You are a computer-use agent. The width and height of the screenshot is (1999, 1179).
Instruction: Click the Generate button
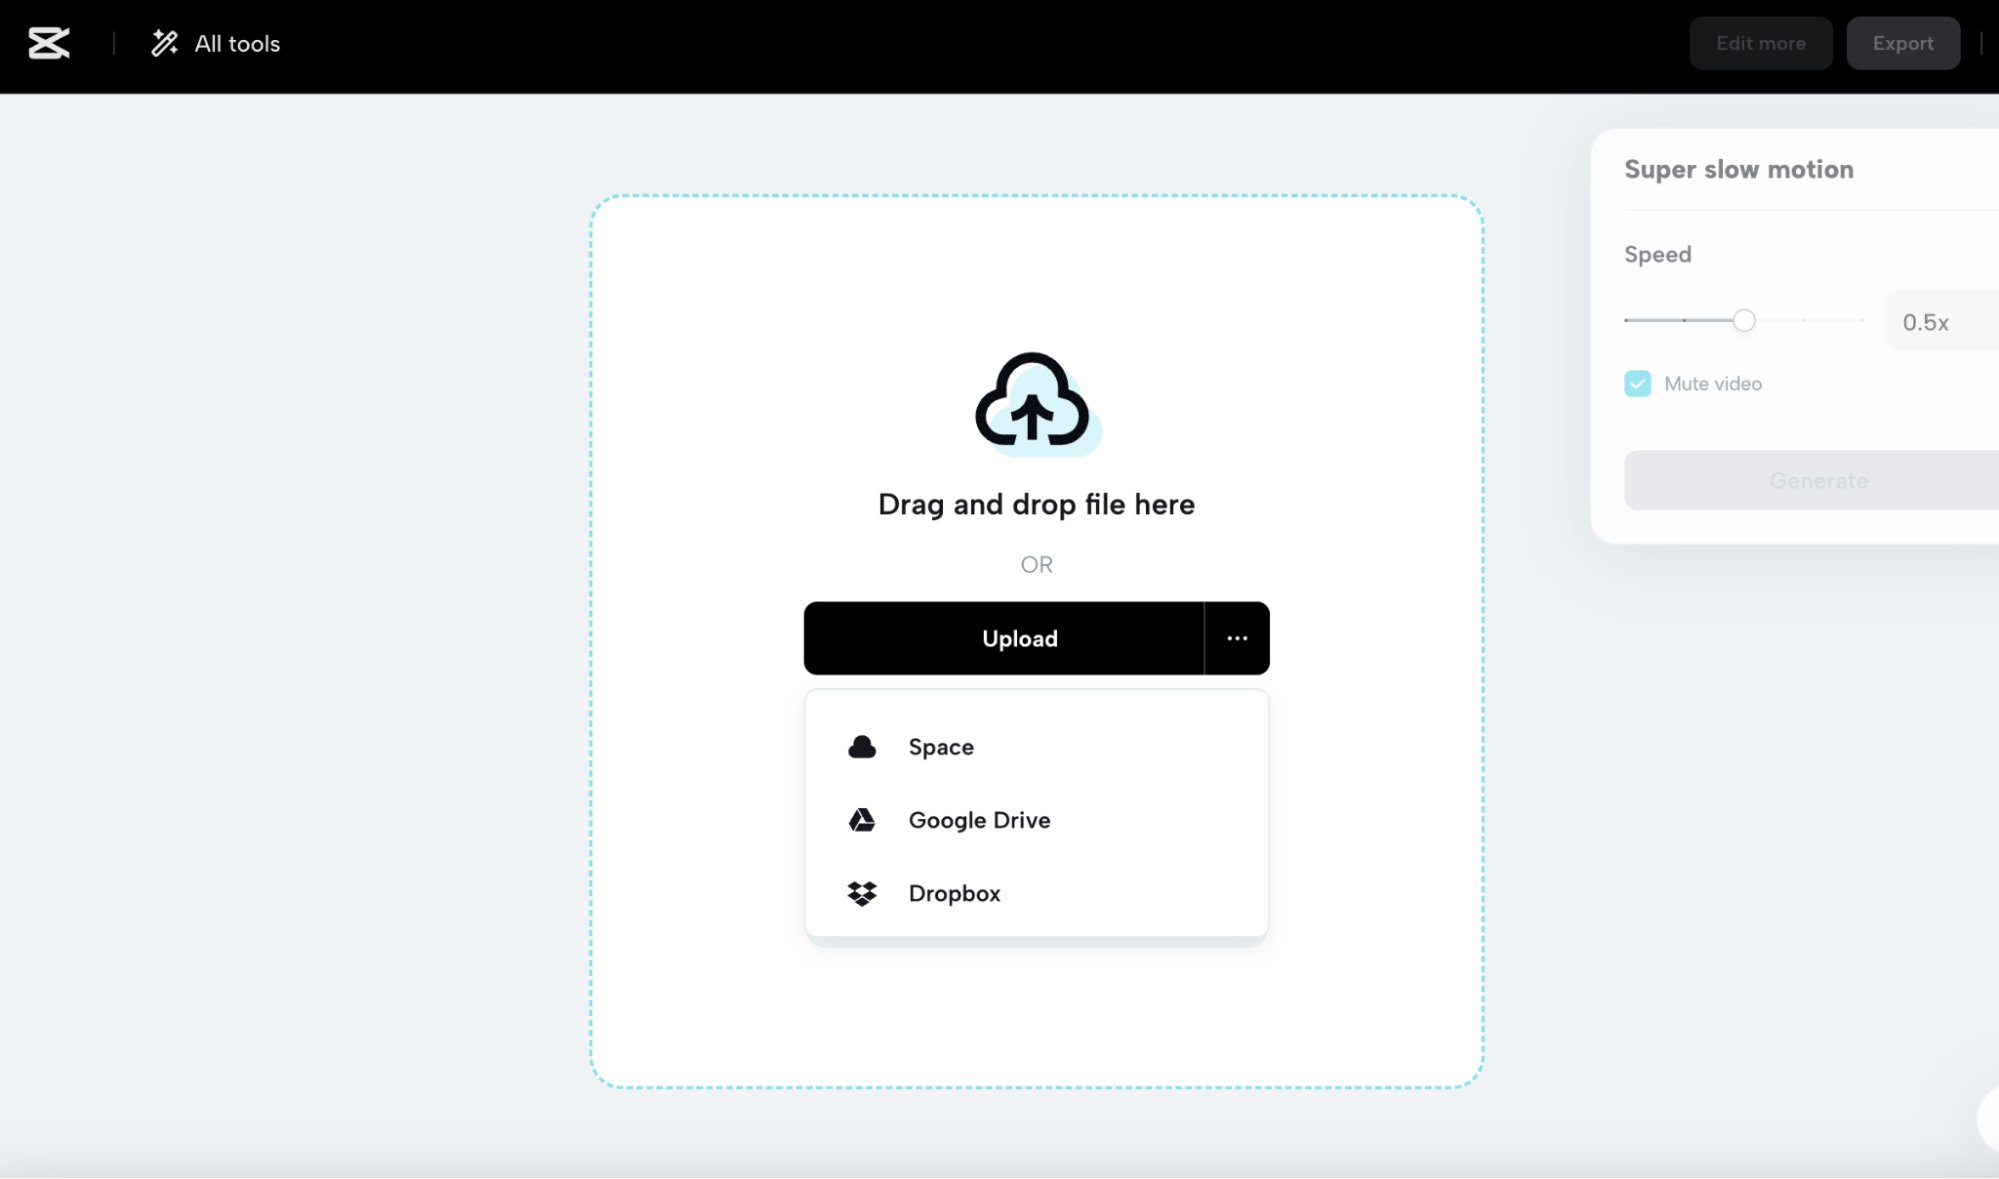coord(1817,480)
